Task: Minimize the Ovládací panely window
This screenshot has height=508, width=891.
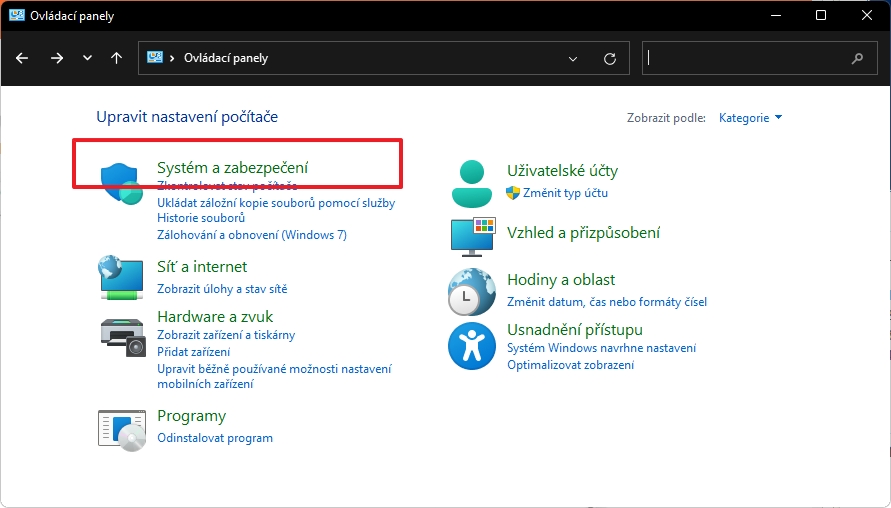Action: [776, 15]
